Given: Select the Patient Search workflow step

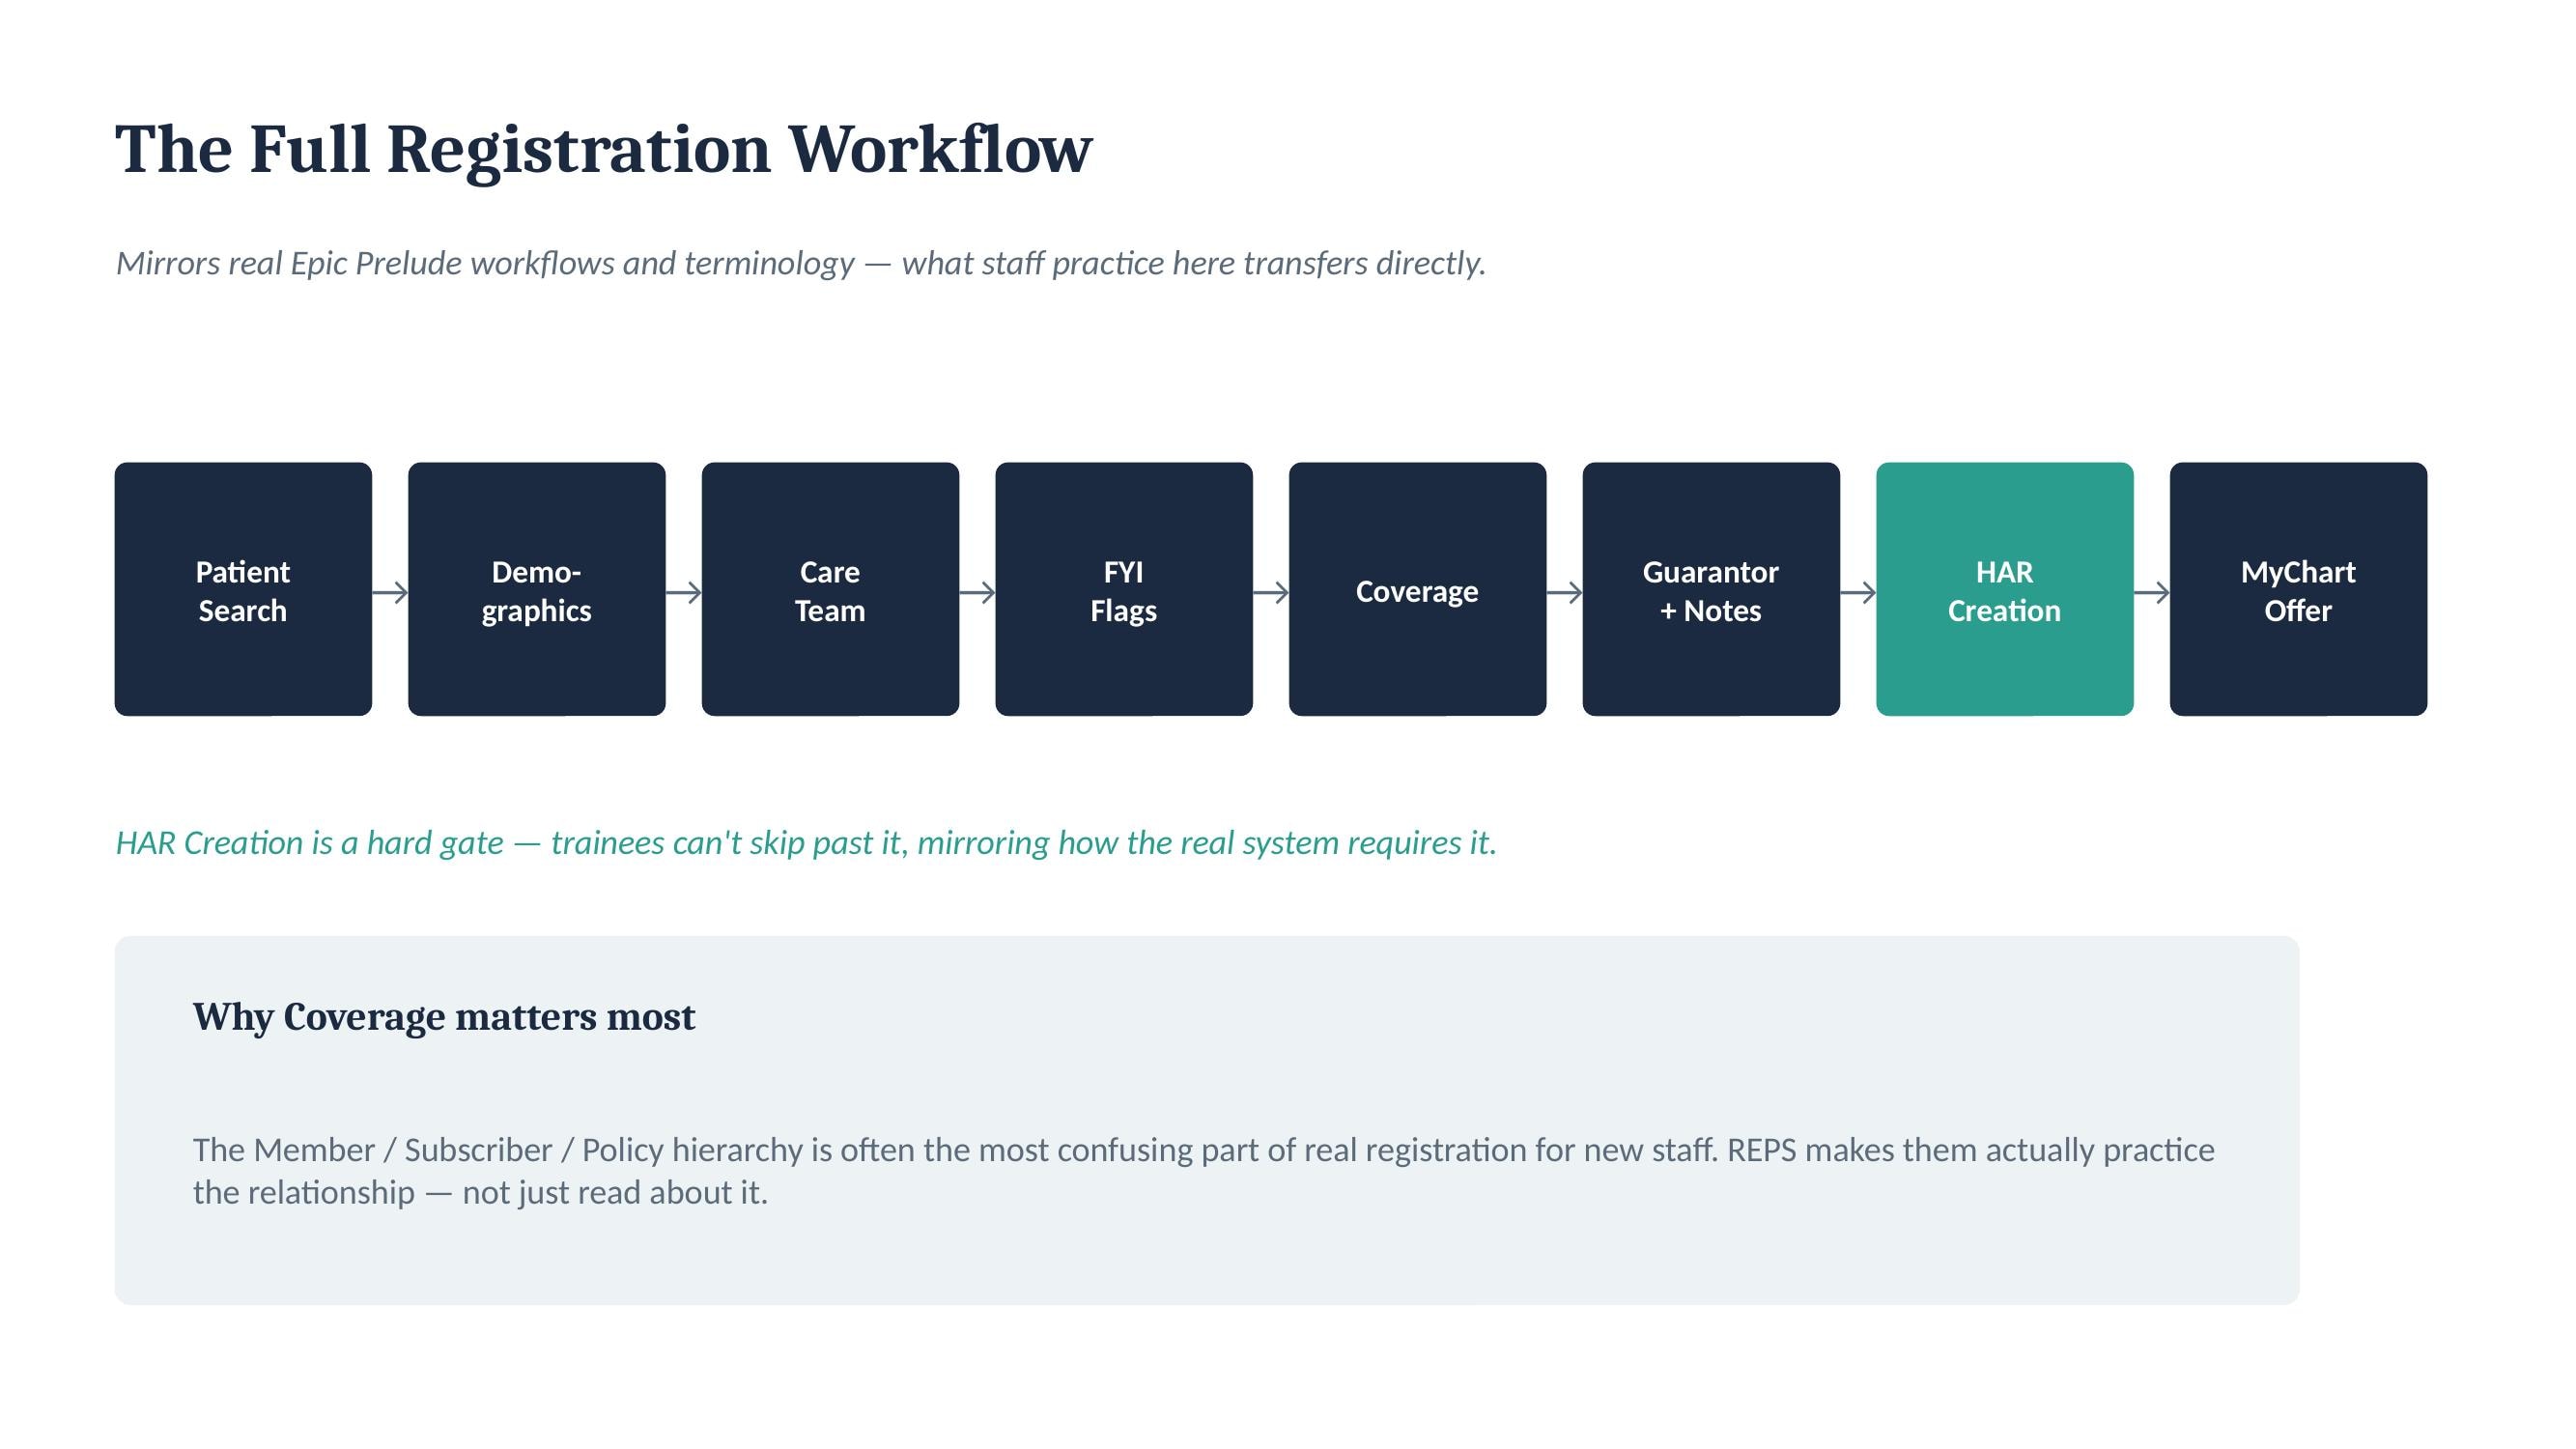Looking at the screenshot, I should (x=243, y=589).
